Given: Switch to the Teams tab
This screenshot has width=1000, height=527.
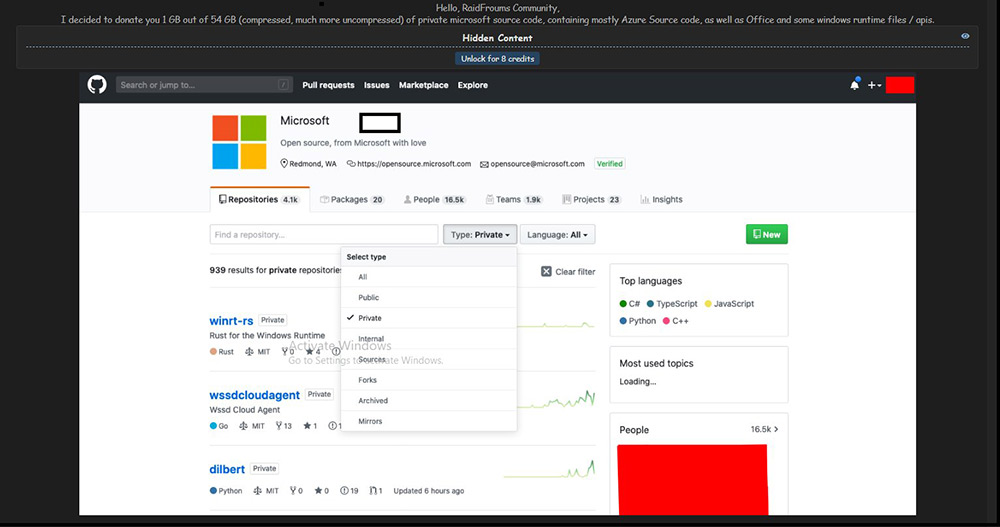Looking at the screenshot, I should [x=514, y=200].
